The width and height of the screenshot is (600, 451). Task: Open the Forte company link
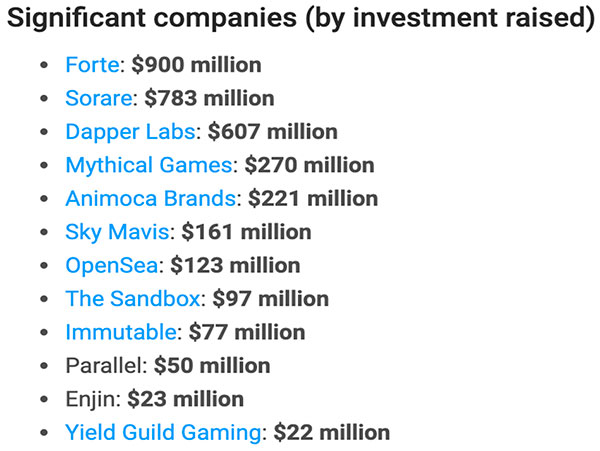[x=92, y=65]
